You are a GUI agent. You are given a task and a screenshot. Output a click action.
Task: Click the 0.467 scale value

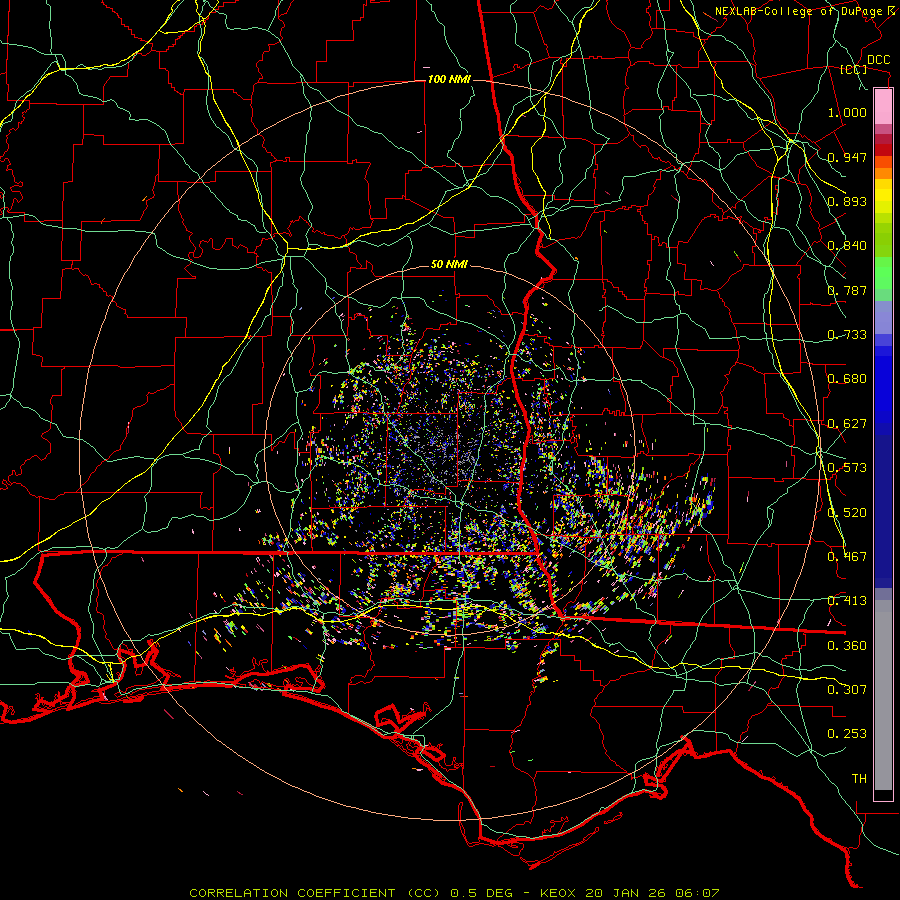coord(847,557)
